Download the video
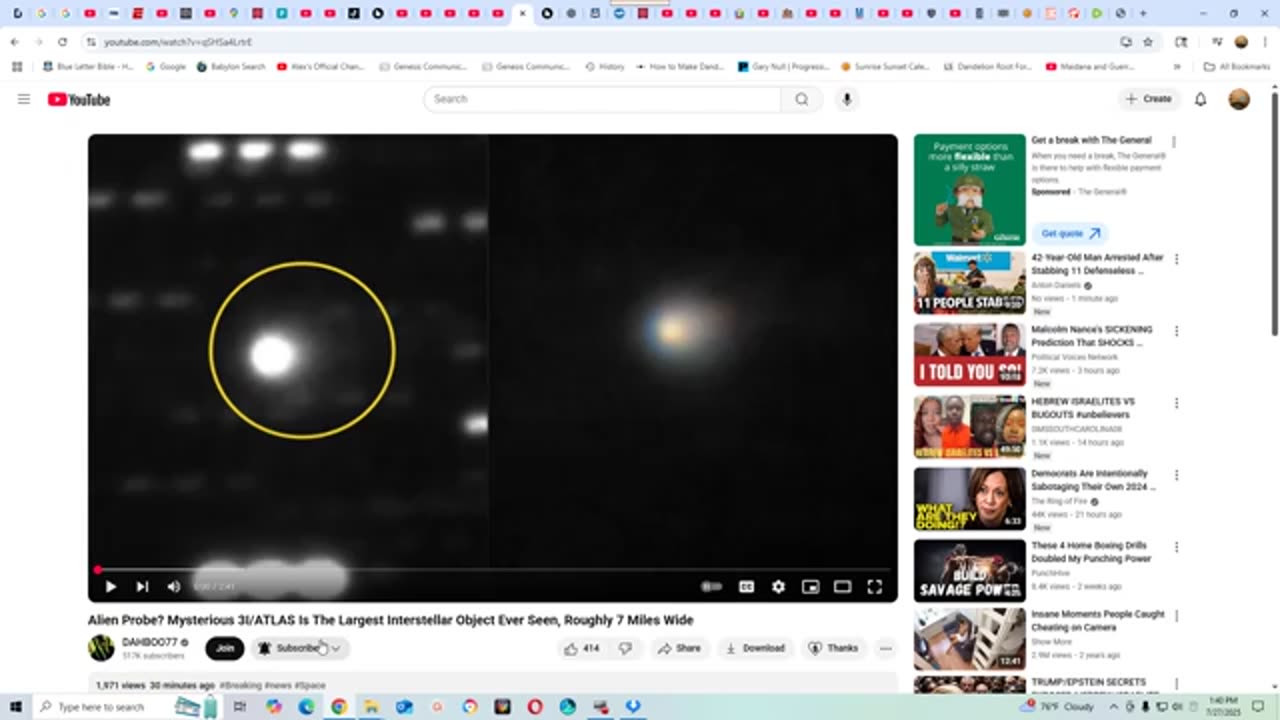The width and height of the screenshot is (1280, 720). pos(755,648)
